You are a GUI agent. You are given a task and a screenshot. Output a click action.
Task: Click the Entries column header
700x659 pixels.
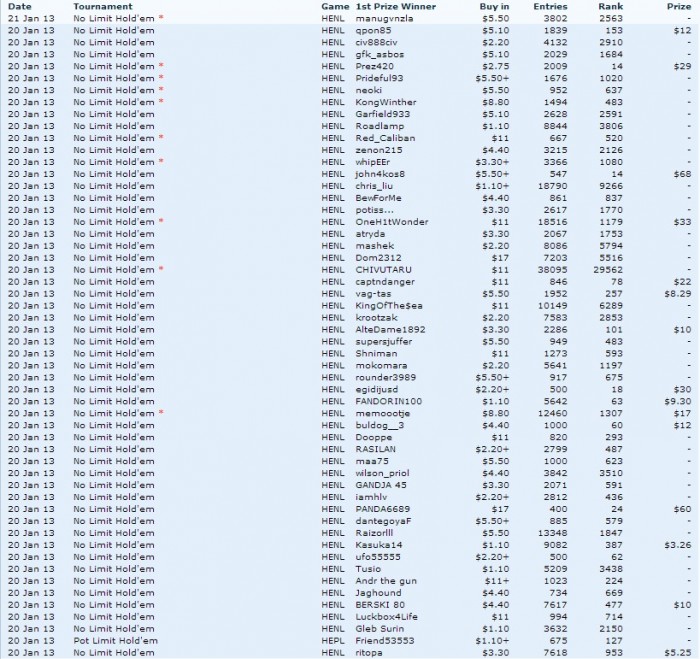point(550,6)
